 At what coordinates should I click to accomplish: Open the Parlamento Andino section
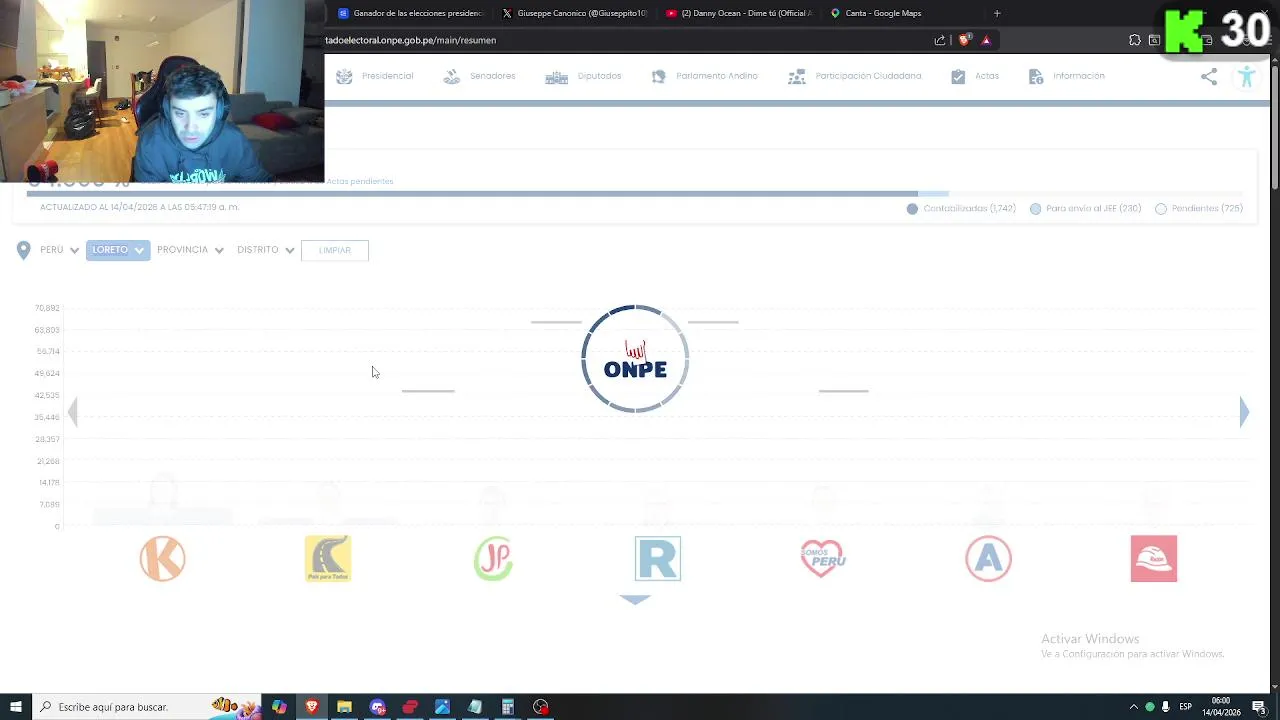pos(704,76)
